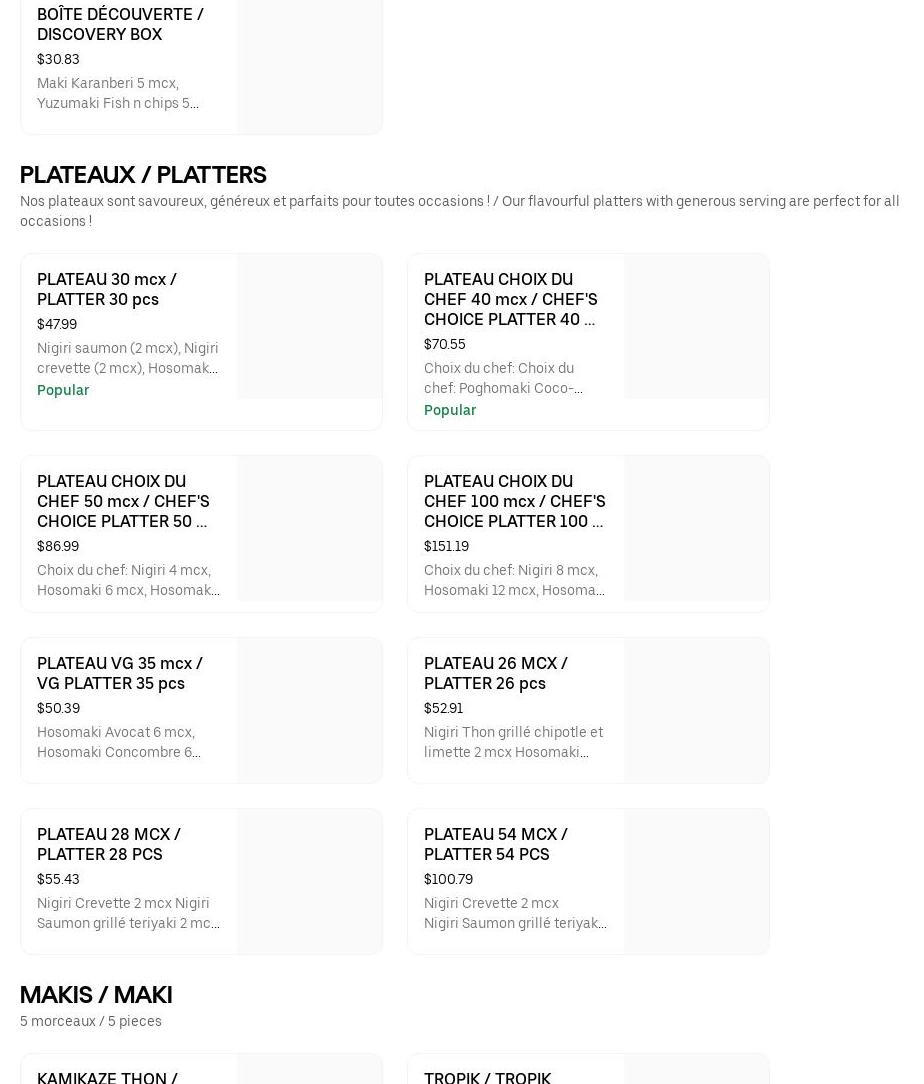The image size is (924, 1084).
Task: Open the Kamikaze Thon maki item
Action: coord(107,1076)
